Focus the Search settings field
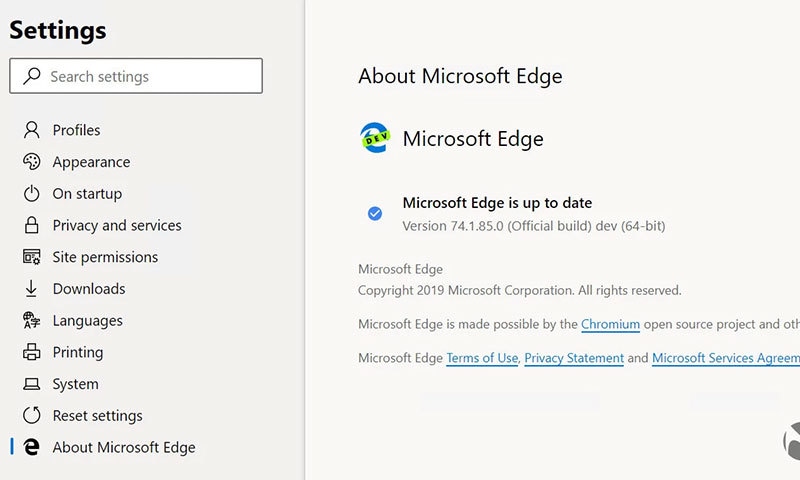The width and height of the screenshot is (800, 480). point(136,75)
